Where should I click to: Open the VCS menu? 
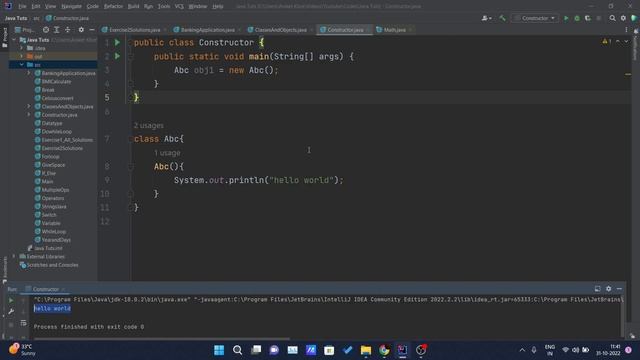(x=179, y=6)
